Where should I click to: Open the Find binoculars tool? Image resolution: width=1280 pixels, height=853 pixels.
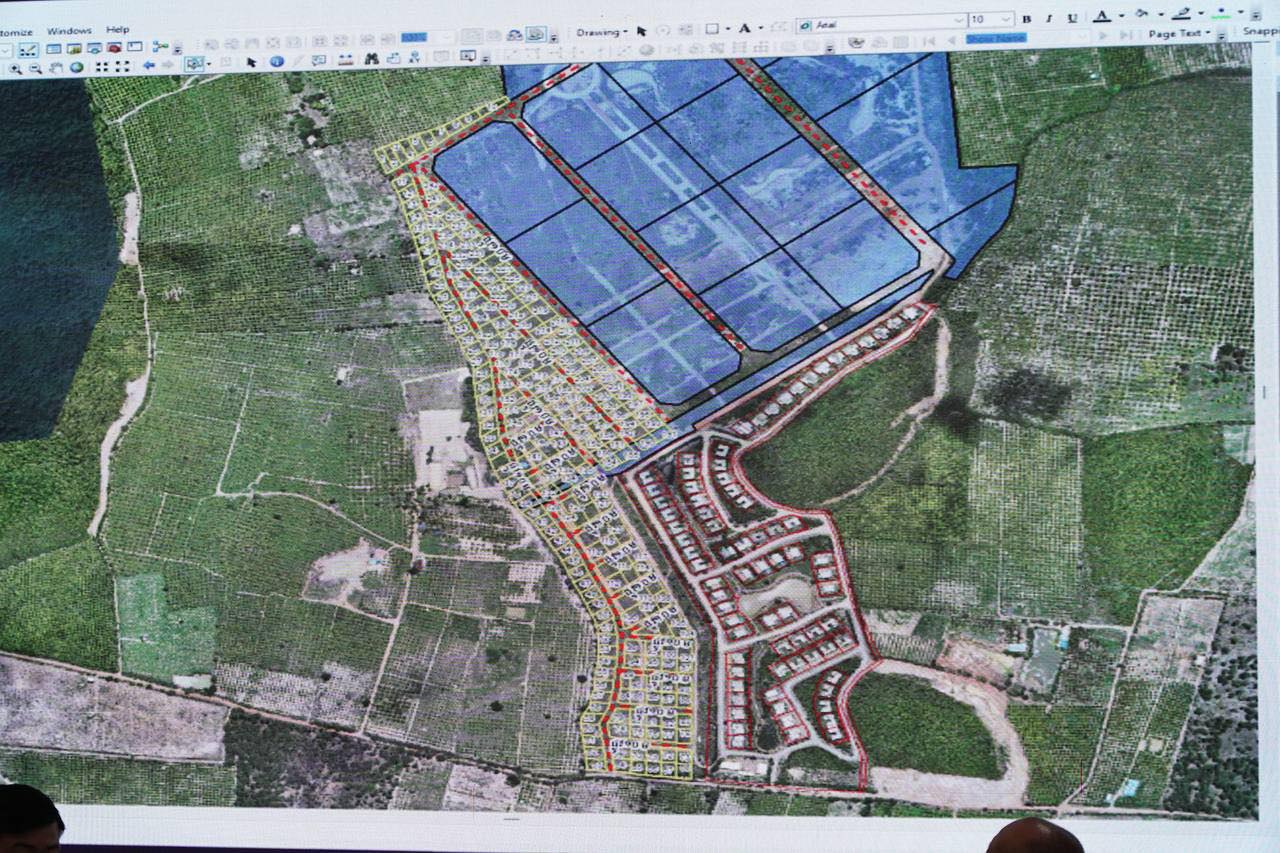click(371, 59)
